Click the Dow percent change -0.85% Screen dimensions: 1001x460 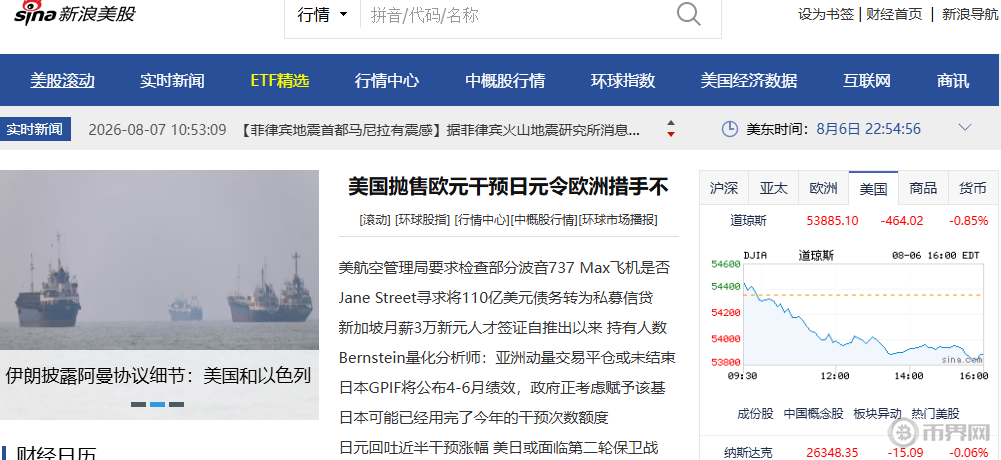[968, 221]
